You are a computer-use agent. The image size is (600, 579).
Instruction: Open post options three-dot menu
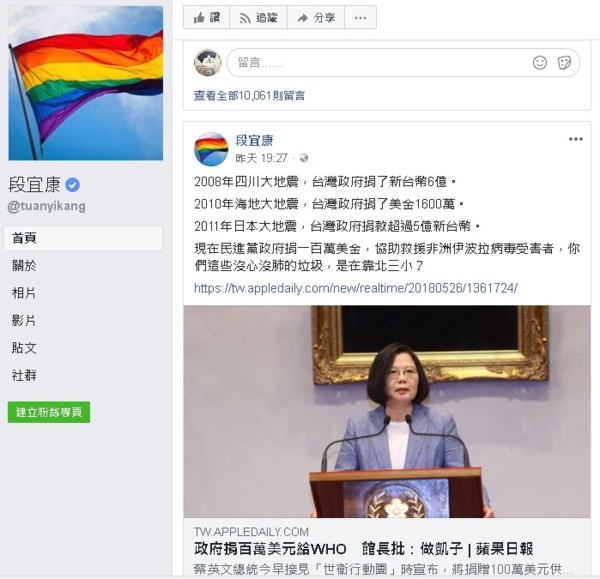[x=576, y=139]
